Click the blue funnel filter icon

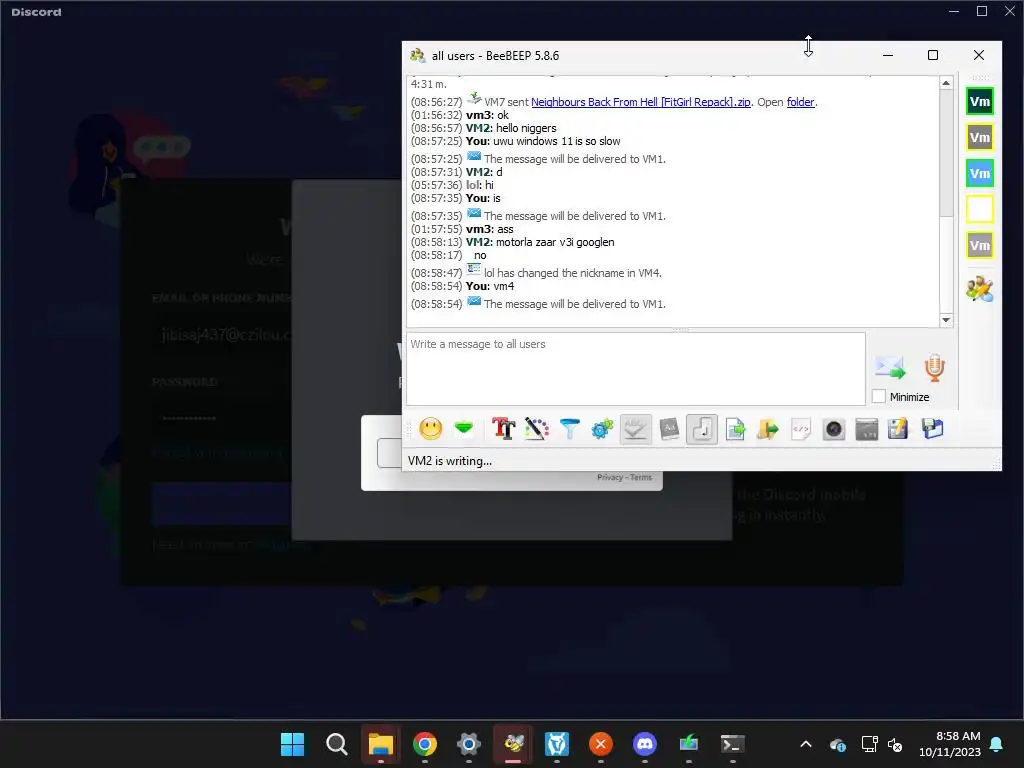pos(569,429)
